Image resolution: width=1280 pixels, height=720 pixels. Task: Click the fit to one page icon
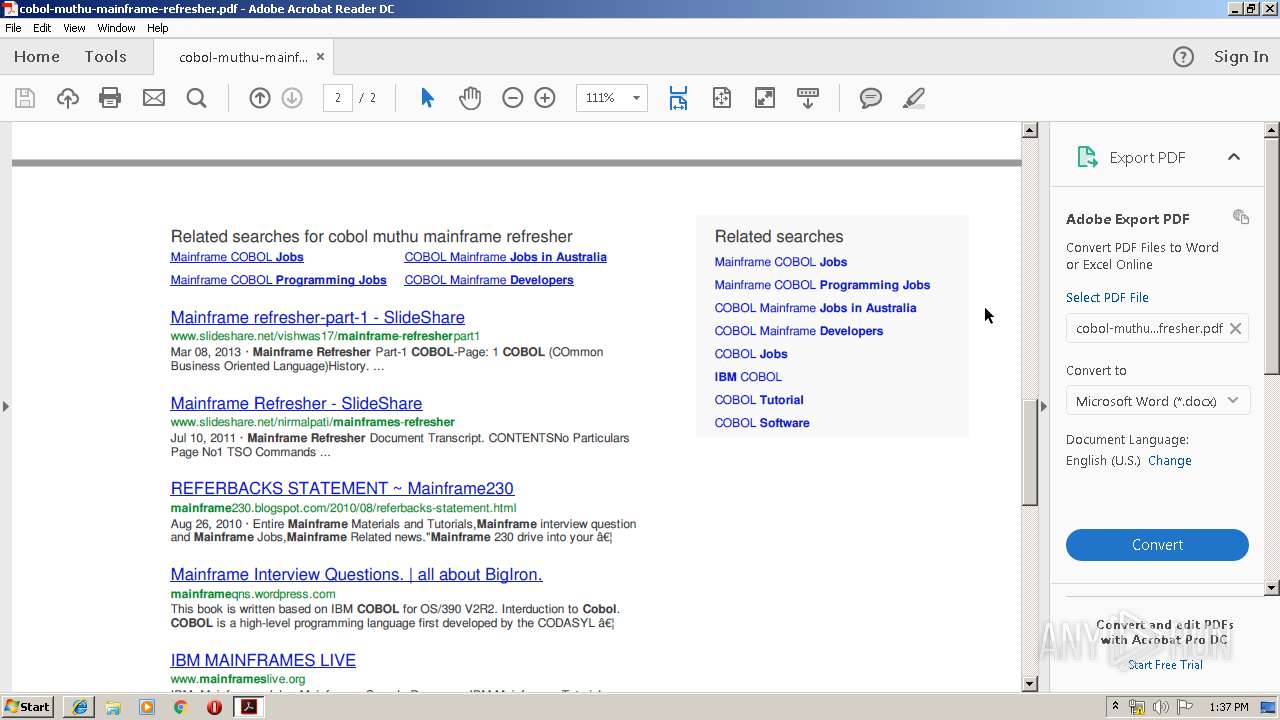(722, 98)
